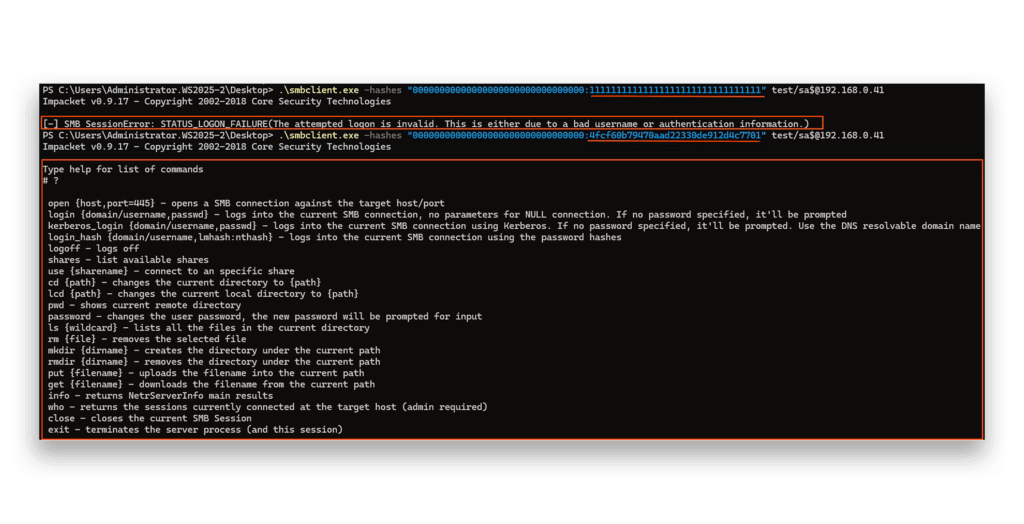Click the 'ls {wildcard}' help line
The height and width of the screenshot is (524, 1024).
point(208,327)
